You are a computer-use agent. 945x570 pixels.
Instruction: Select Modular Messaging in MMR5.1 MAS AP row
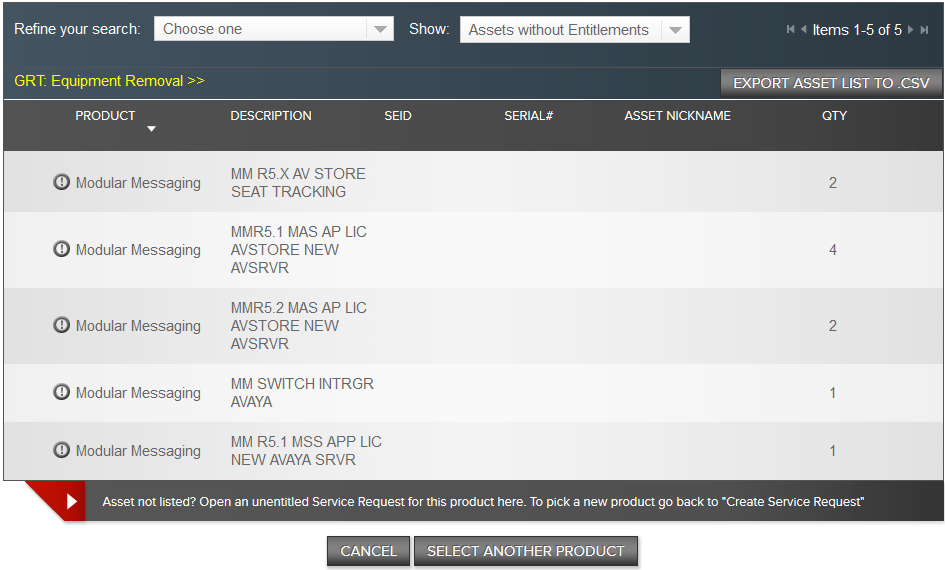(138, 249)
